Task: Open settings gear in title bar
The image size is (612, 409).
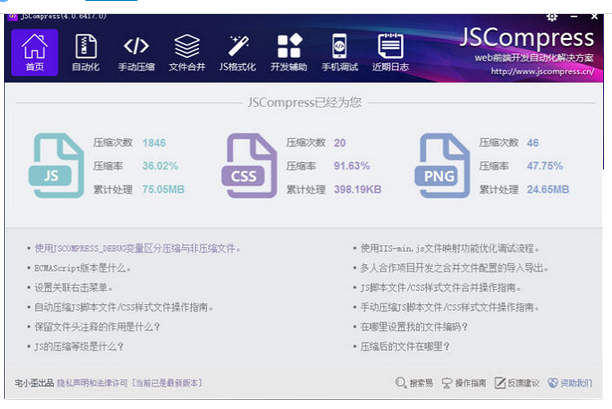Action: 552,17
